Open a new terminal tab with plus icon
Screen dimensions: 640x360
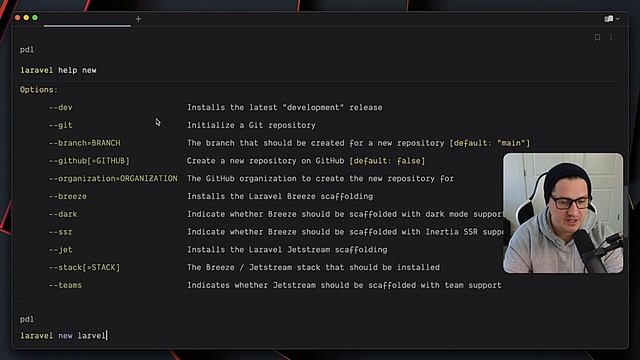click(138, 19)
